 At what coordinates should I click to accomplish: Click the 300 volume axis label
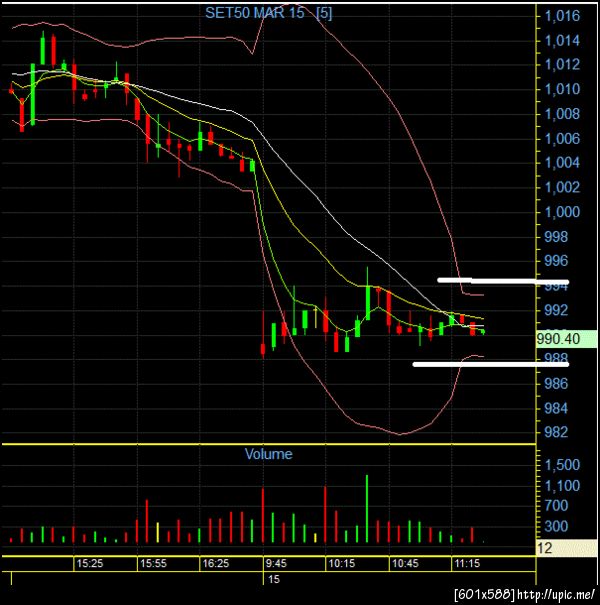pos(556,526)
